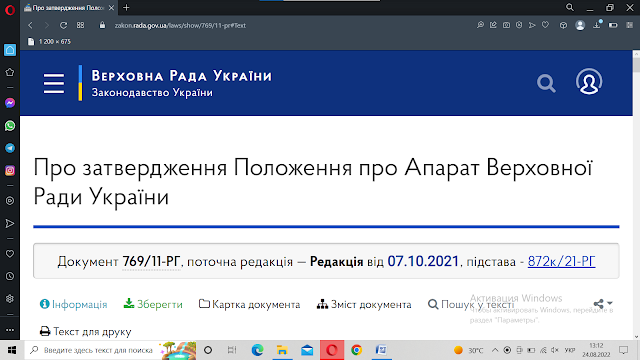Open File Explorer from taskbar
Screen dimensions: 640x360
click(282, 350)
